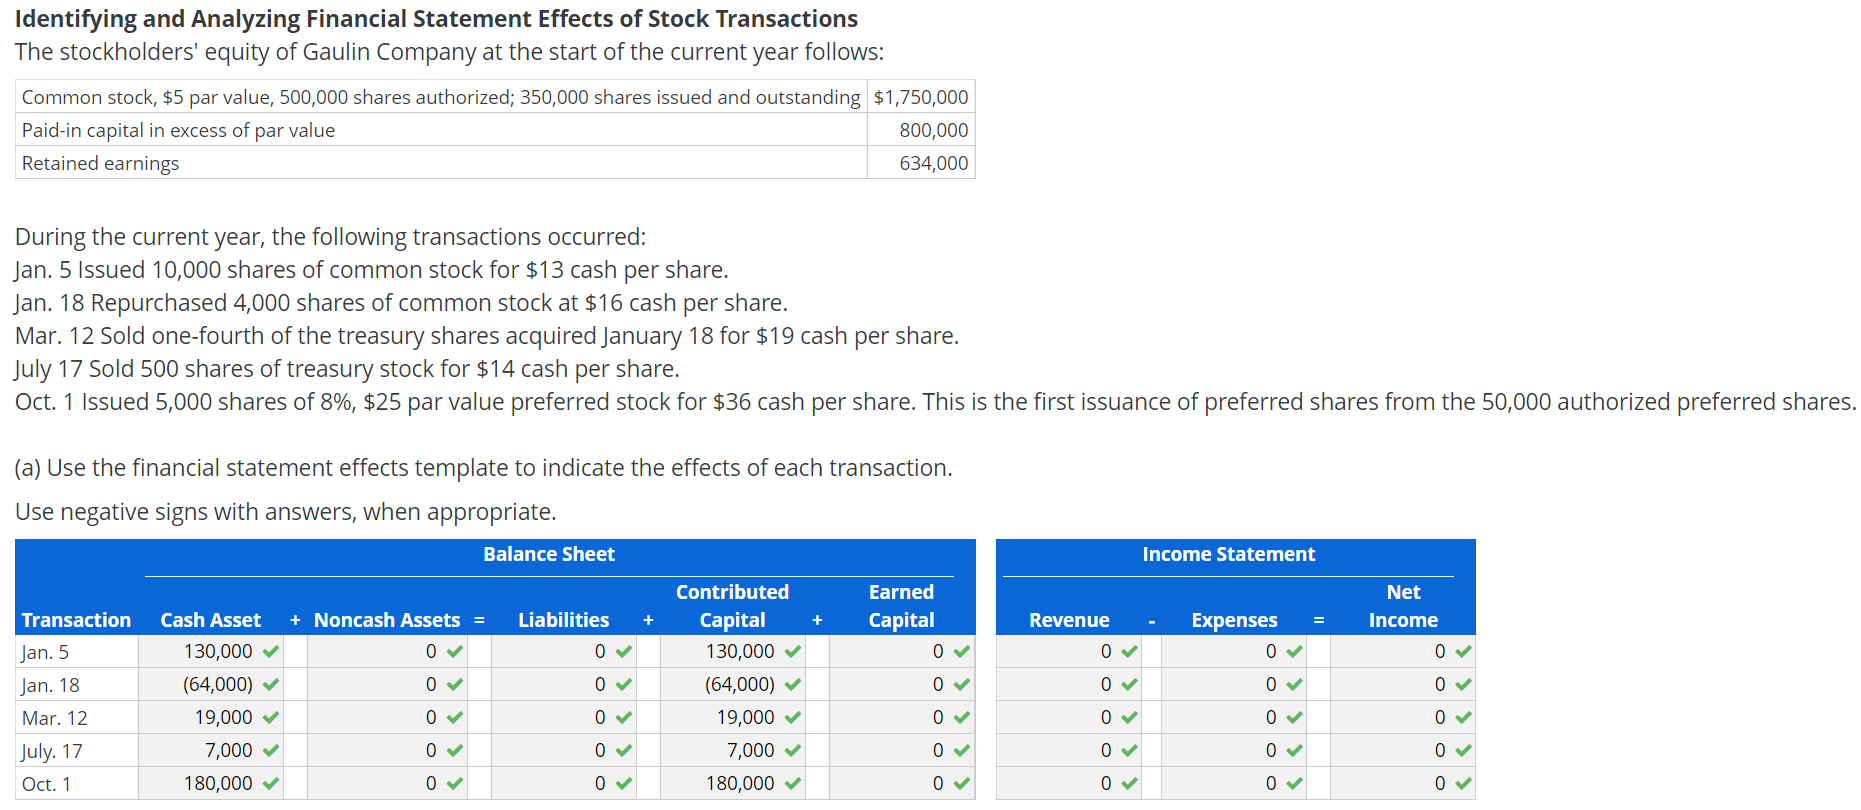Click the Jan. 5 transaction row label

[45, 652]
